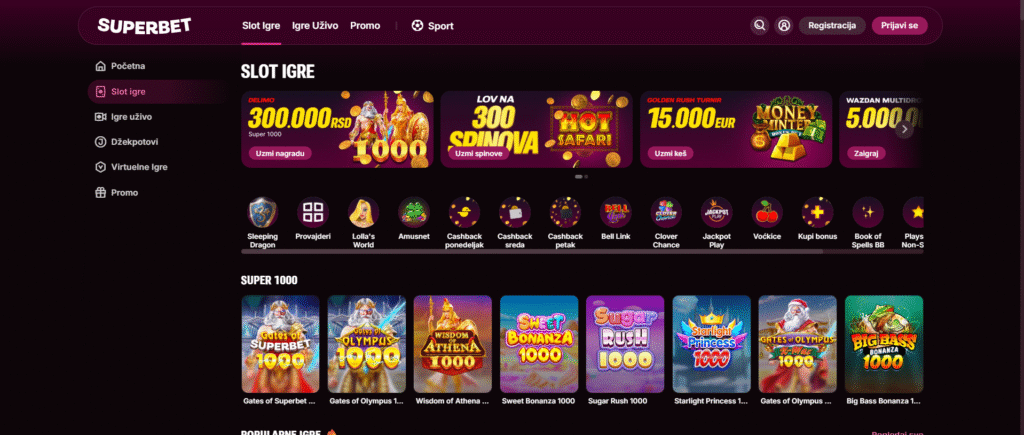Screen dimensions: 1024x435
Task: Click Uzmi spinove on Hot Safari banner
Action: click(478, 153)
